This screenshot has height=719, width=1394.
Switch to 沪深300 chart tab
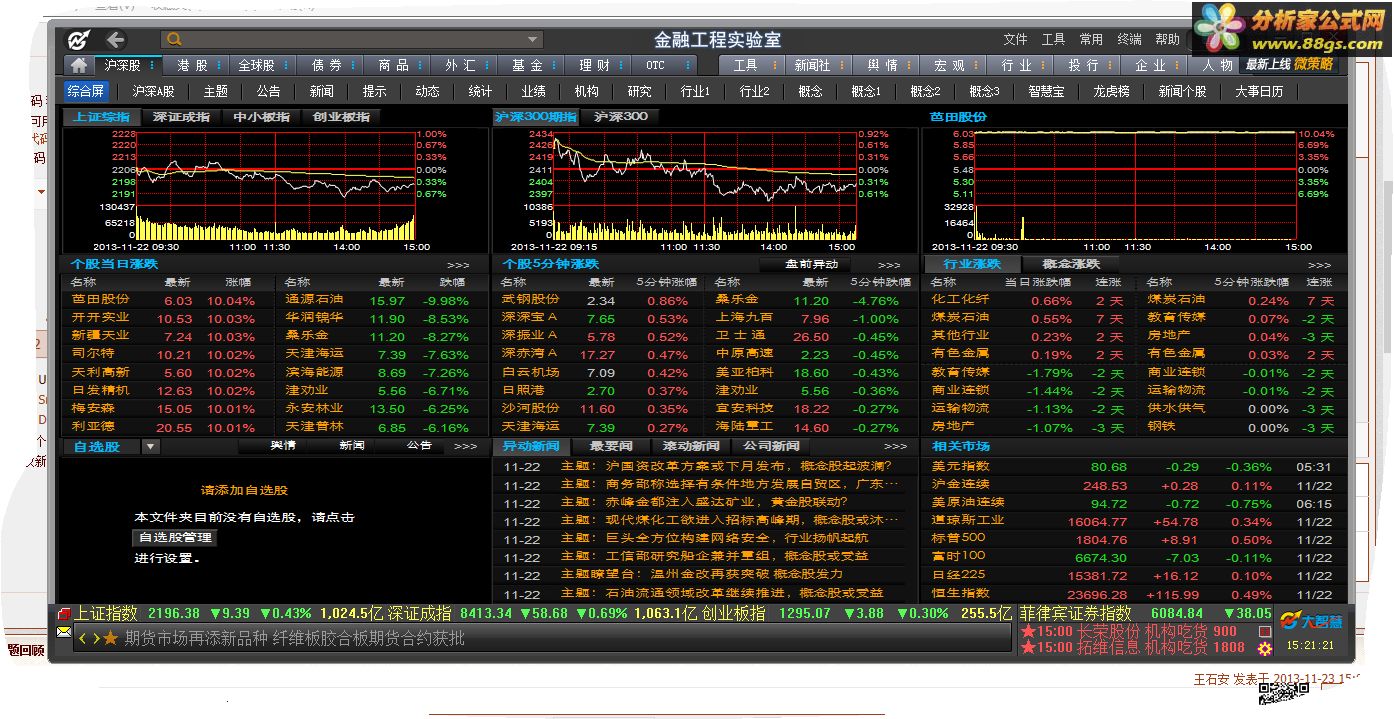[620, 117]
